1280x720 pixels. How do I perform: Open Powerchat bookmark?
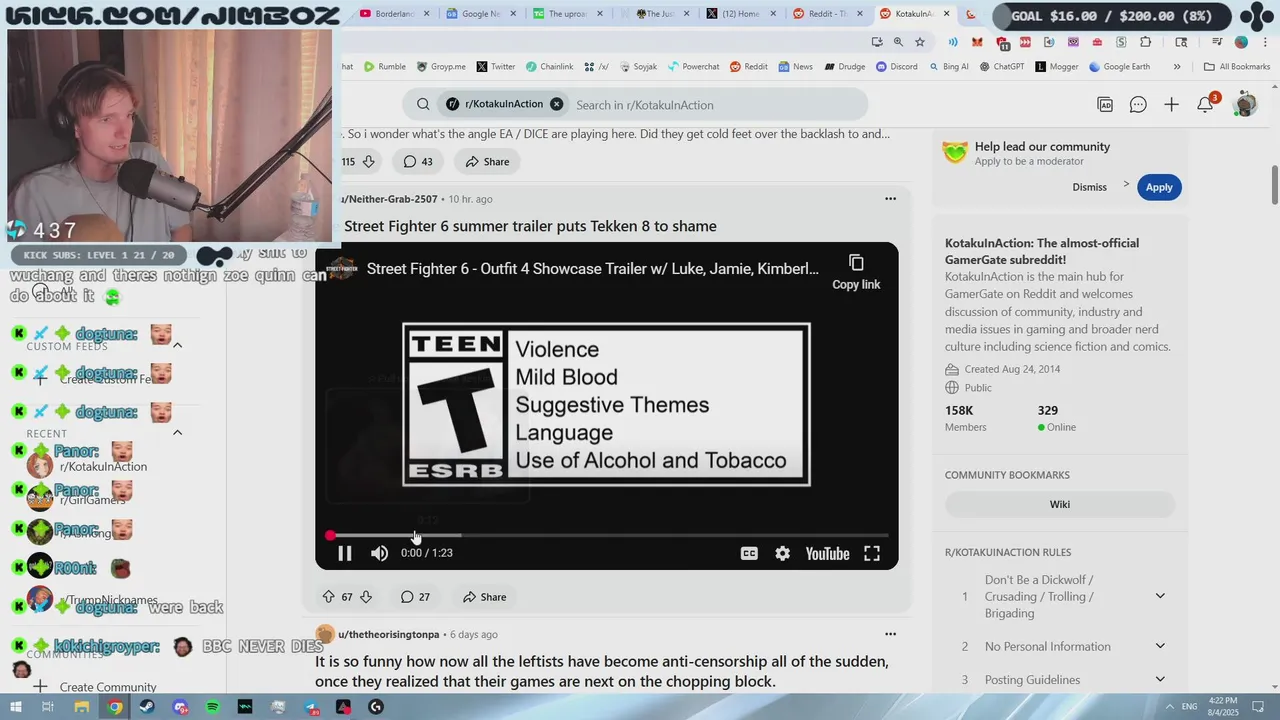[x=692, y=67]
